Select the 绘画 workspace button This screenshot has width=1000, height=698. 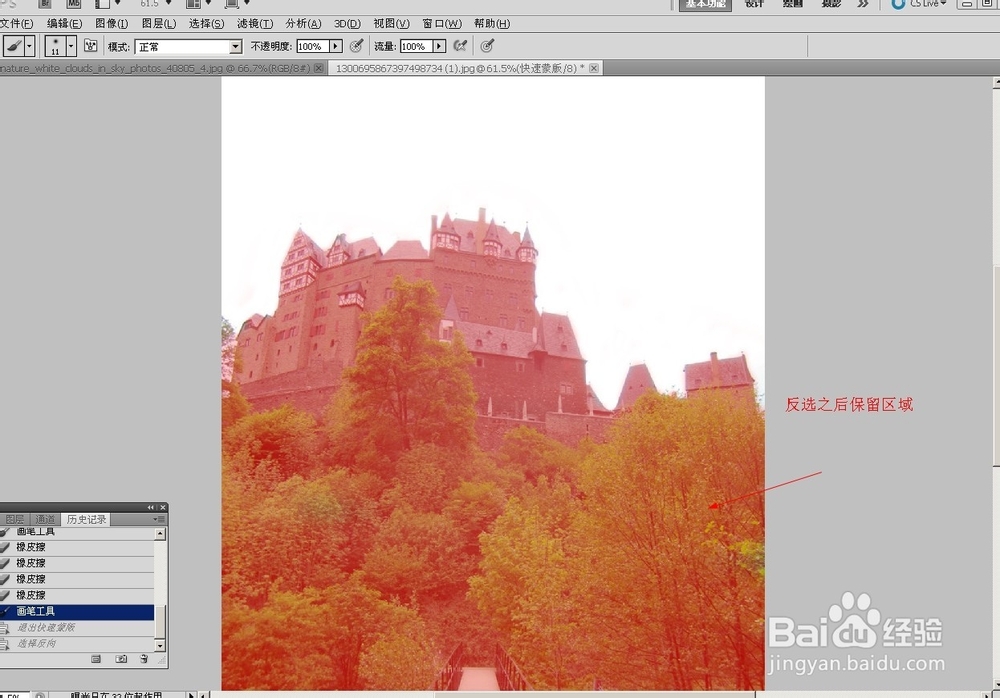click(x=793, y=4)
